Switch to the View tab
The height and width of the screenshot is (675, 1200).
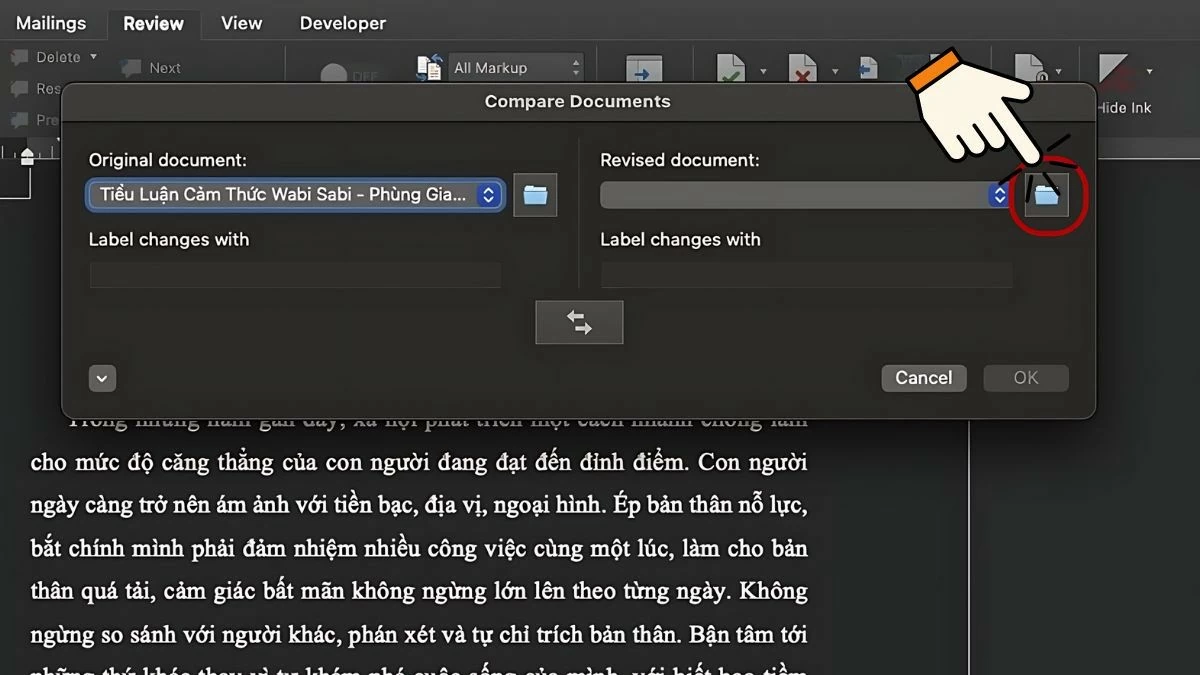[240, 22]
